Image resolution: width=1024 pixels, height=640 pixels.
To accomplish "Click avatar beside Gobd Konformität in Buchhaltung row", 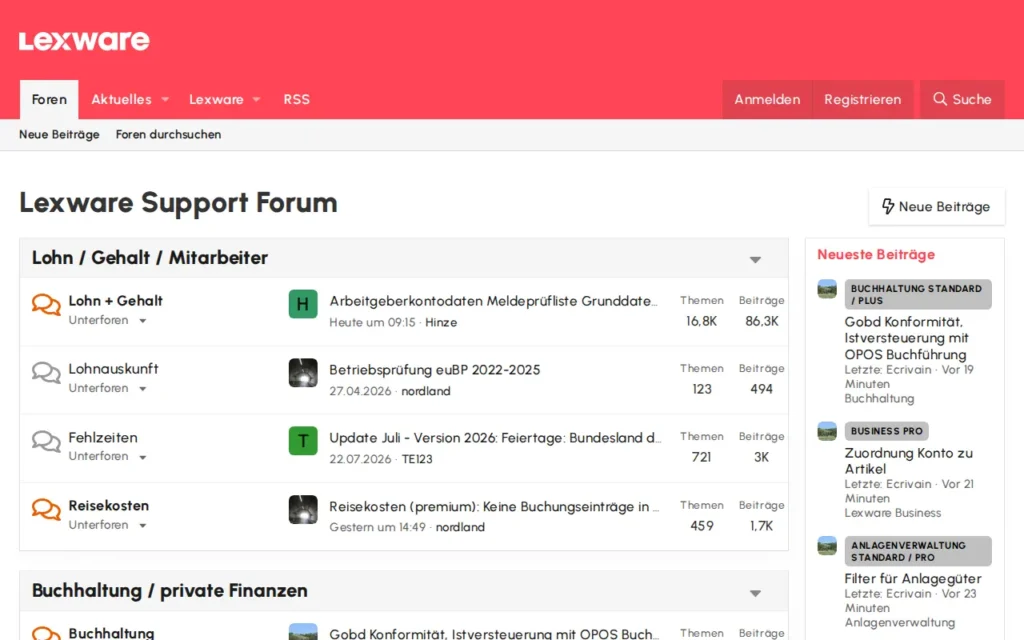I will [303, 632].
